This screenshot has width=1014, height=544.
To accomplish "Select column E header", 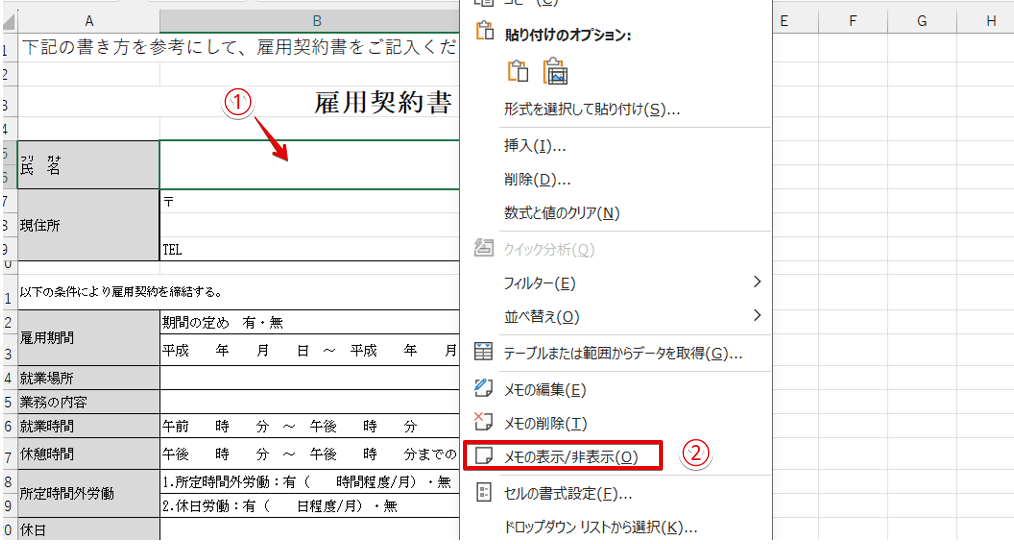I will coord(795,21).
